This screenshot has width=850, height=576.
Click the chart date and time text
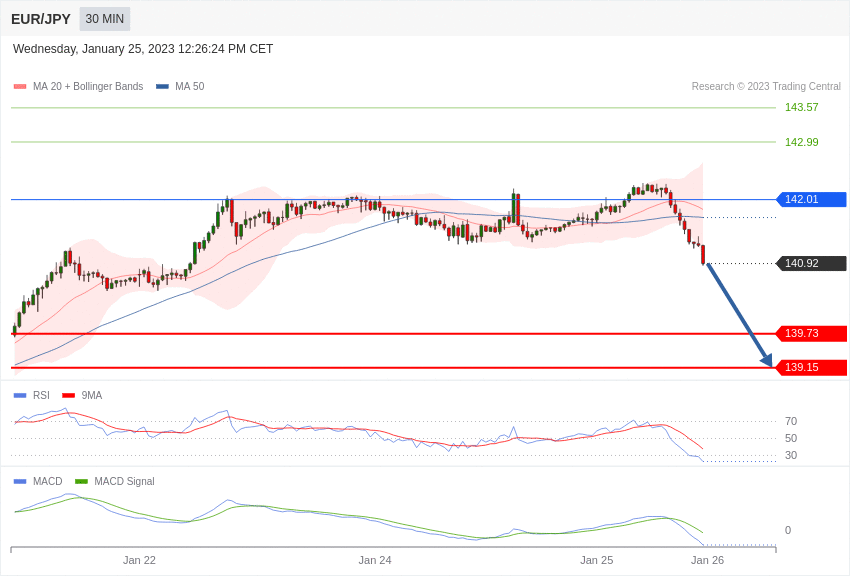143,49
